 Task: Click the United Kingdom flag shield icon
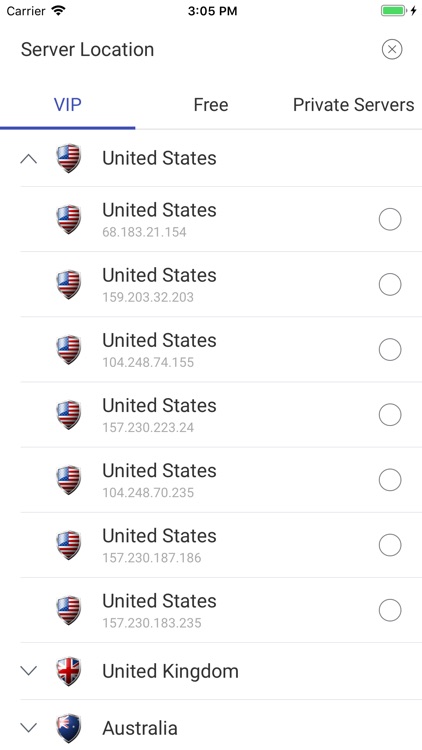point(68,671)
